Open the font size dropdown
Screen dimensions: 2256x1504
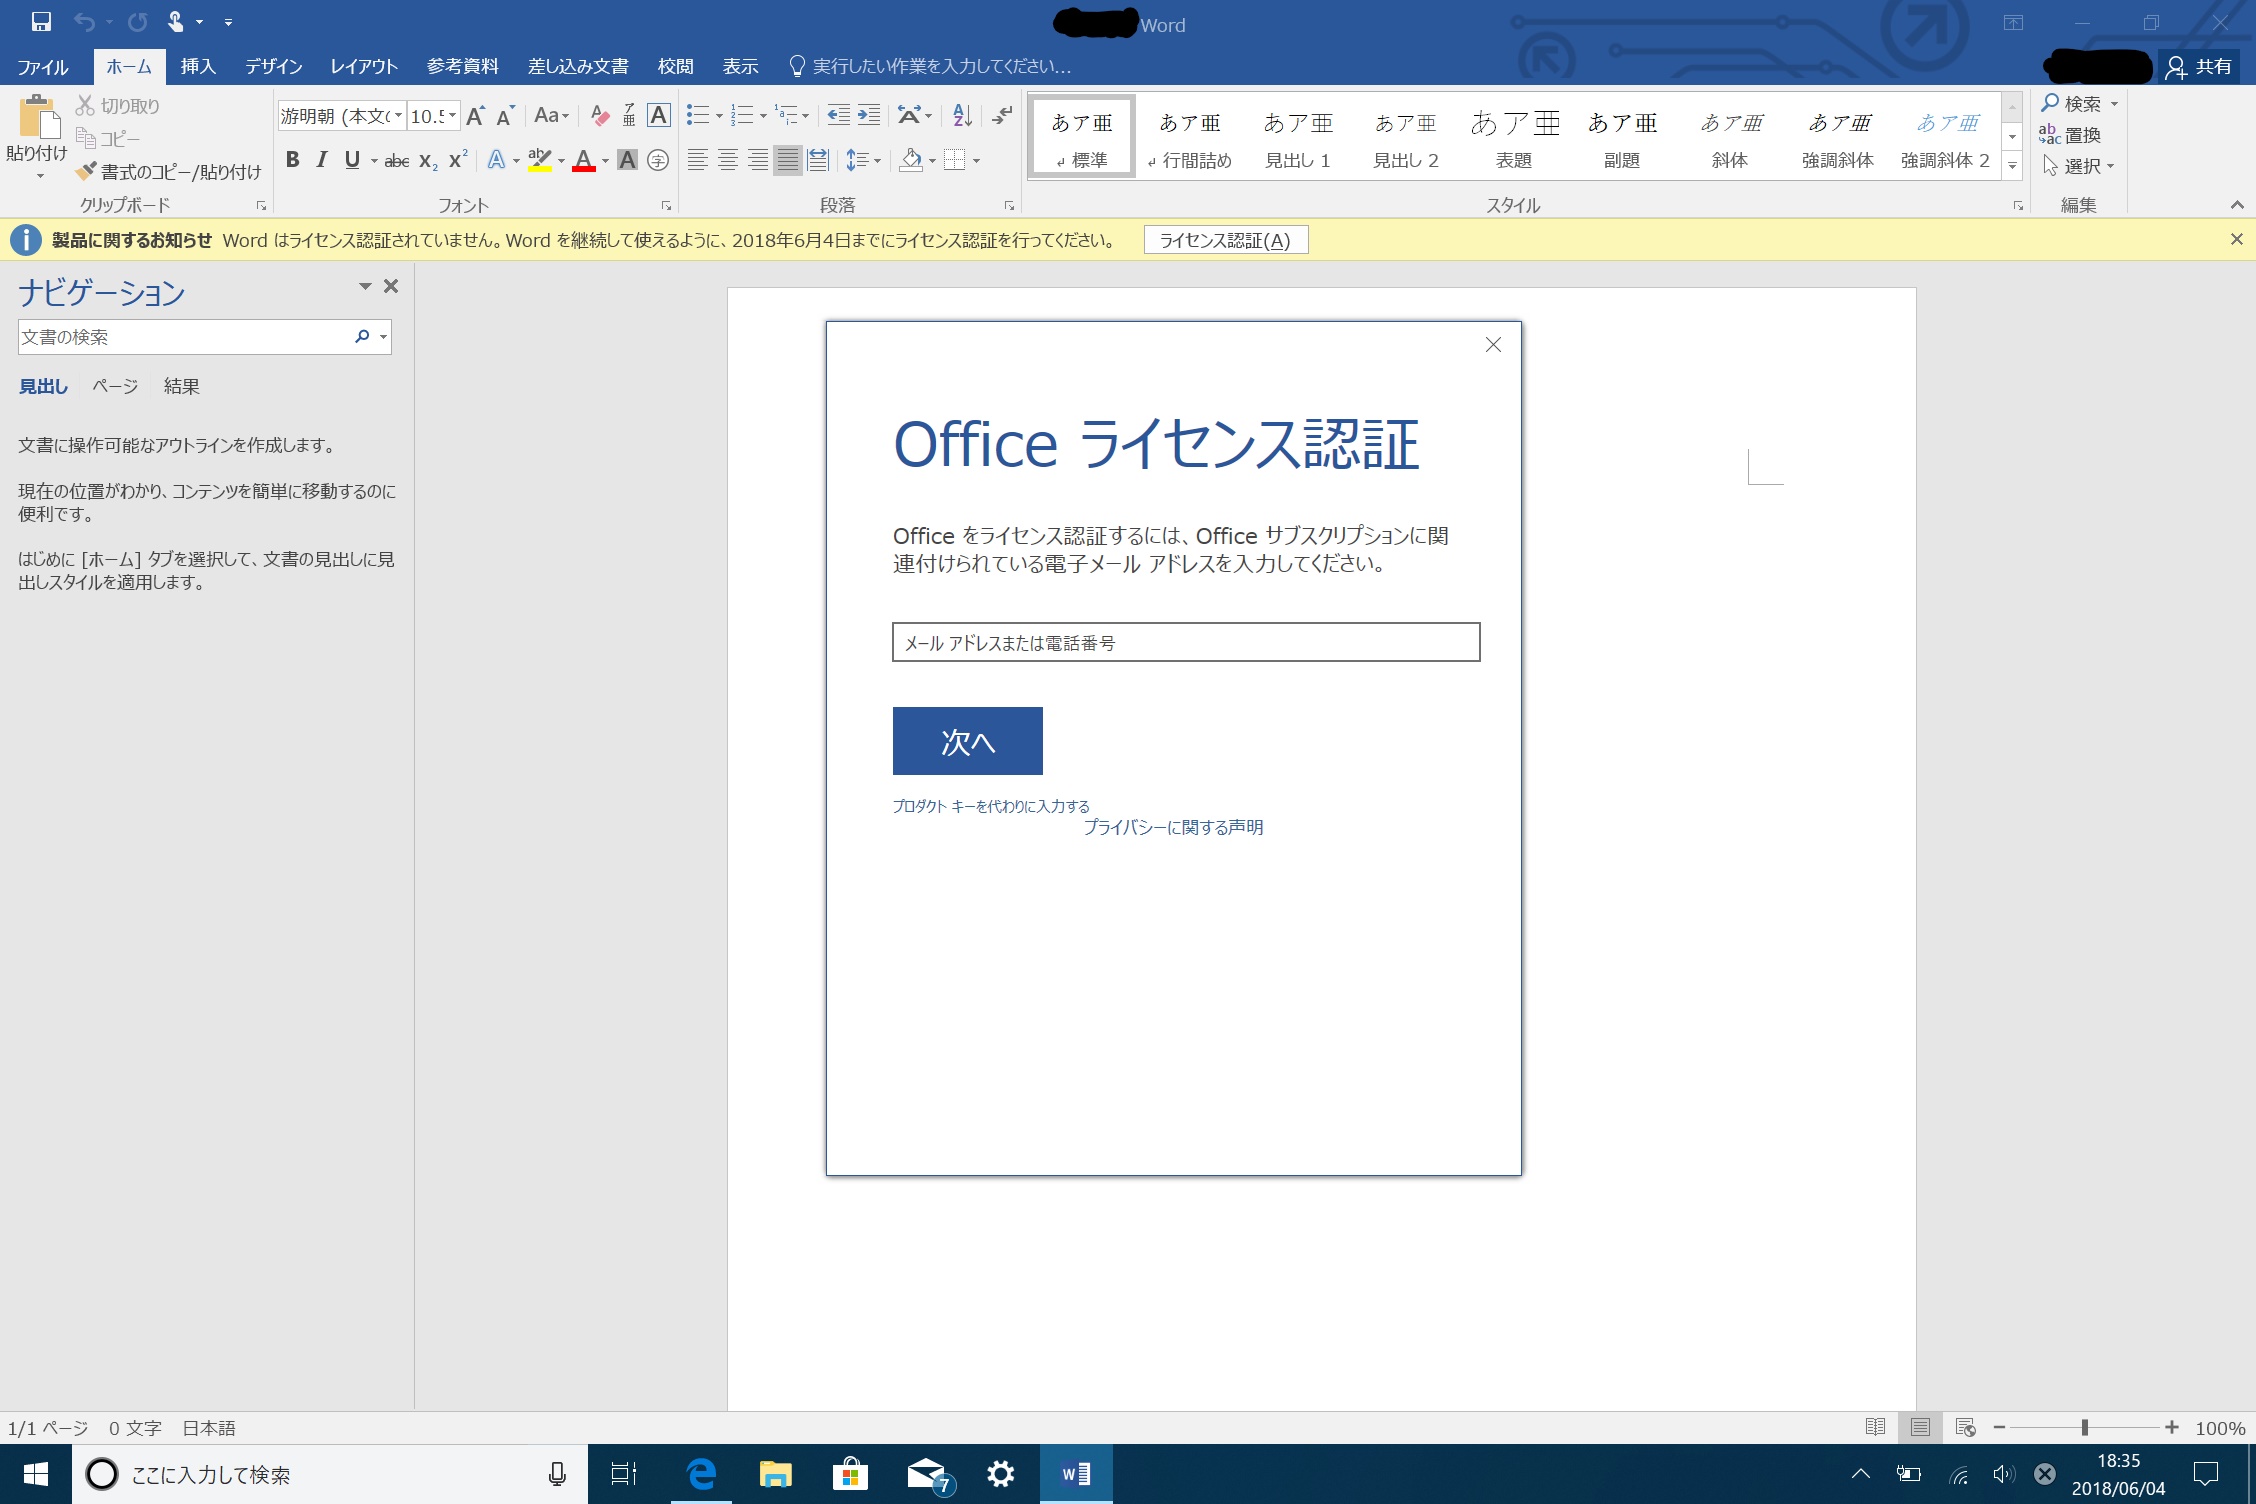pos(453,114)
